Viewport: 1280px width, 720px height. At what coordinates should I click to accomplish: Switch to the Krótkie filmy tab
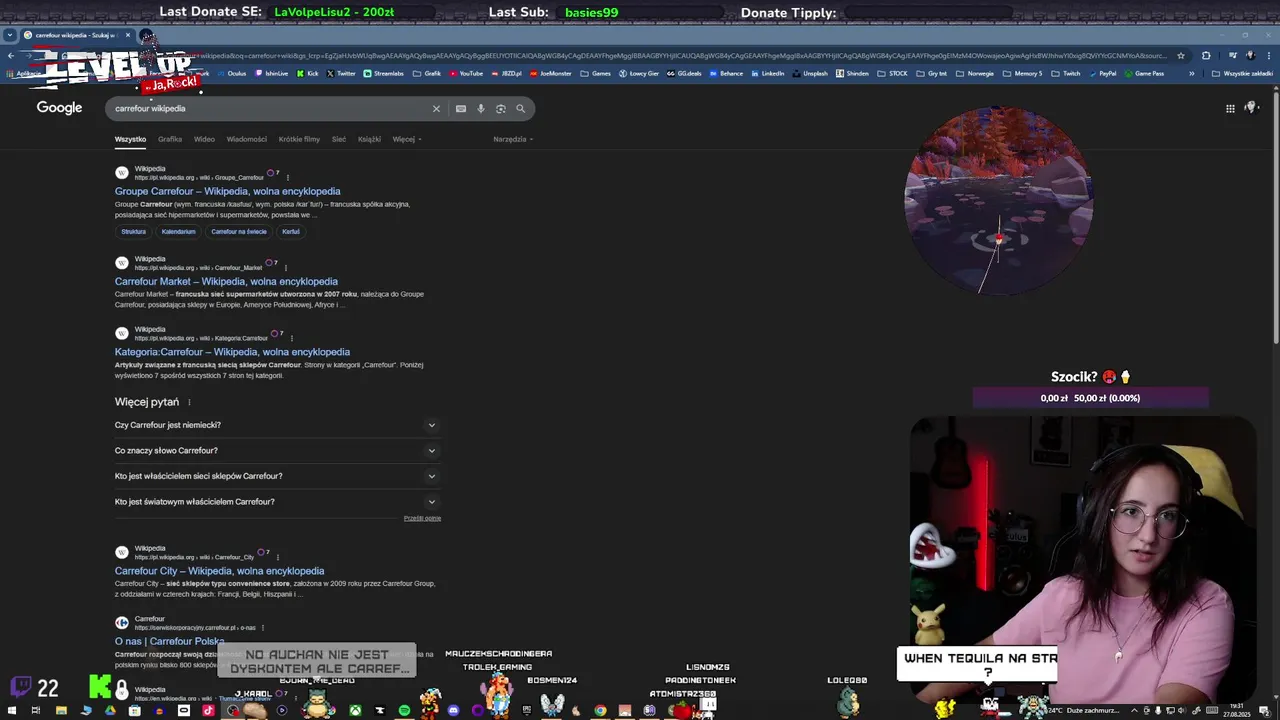click(x=299, y=139)
